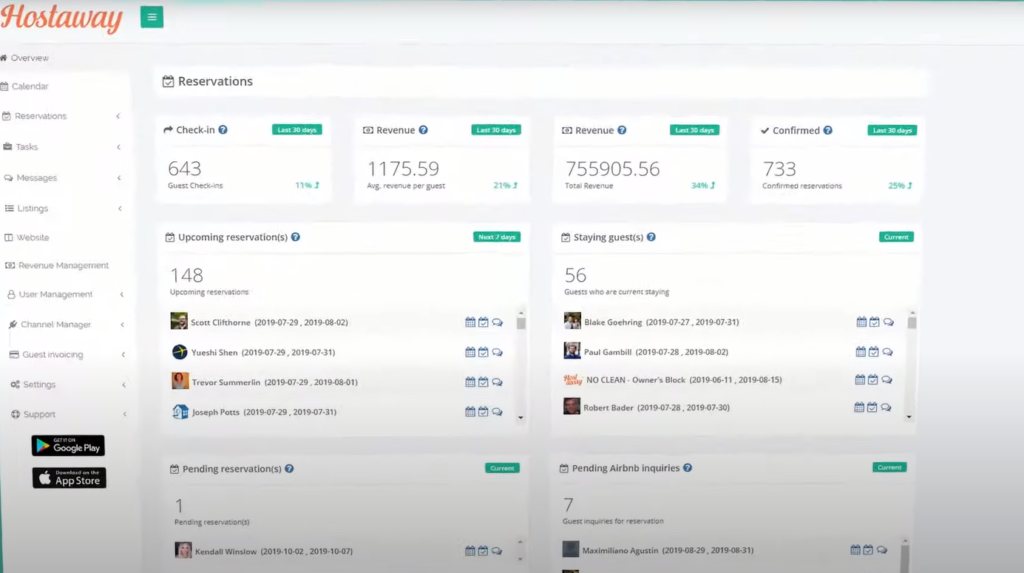Click Download on the App Store badge

[x=68, y=478]
